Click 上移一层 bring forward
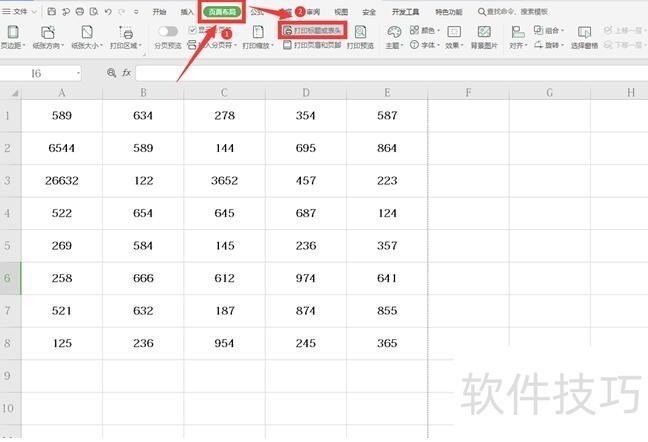 (x=625, y=31)
